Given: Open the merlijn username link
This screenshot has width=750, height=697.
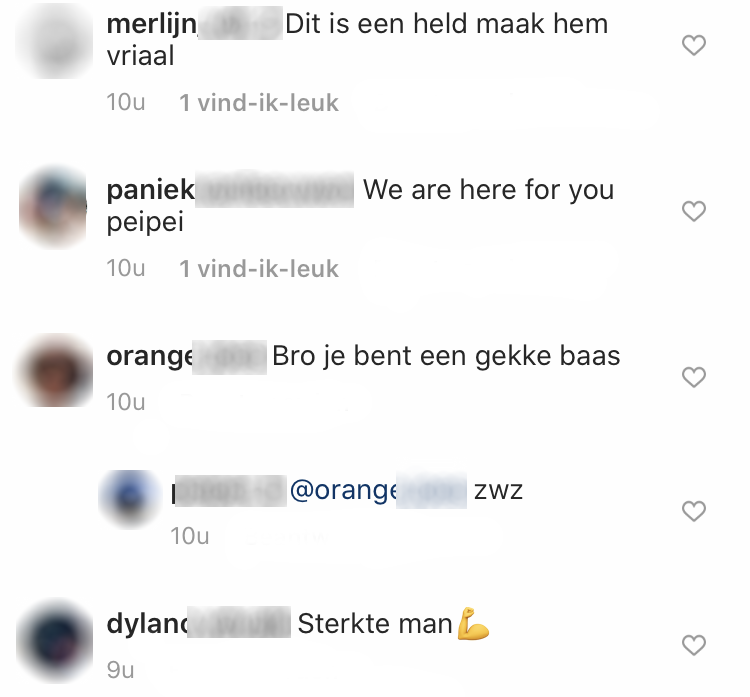Looking at the screenshot, I should (x=194, y=24).
